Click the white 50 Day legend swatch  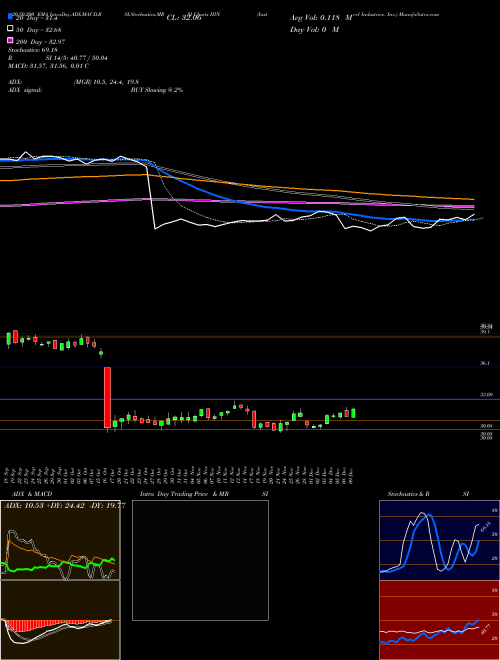click(x=10, y=29)
